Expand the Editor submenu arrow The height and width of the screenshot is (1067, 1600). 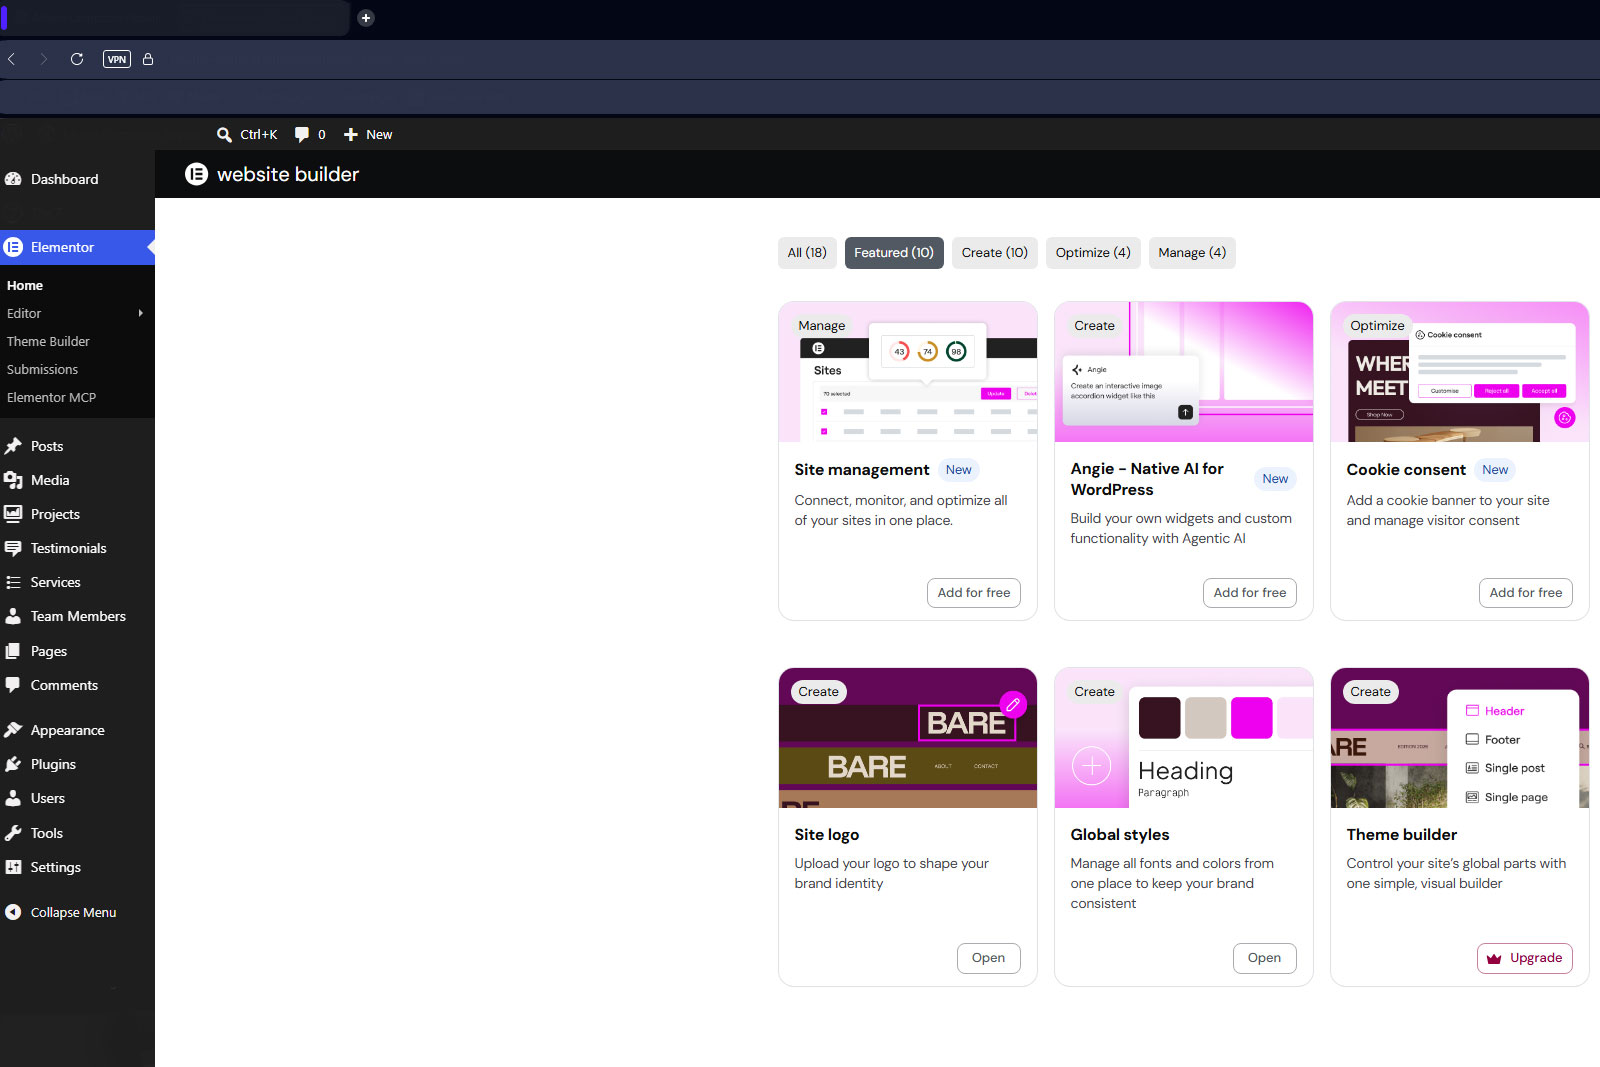point(141,313)
